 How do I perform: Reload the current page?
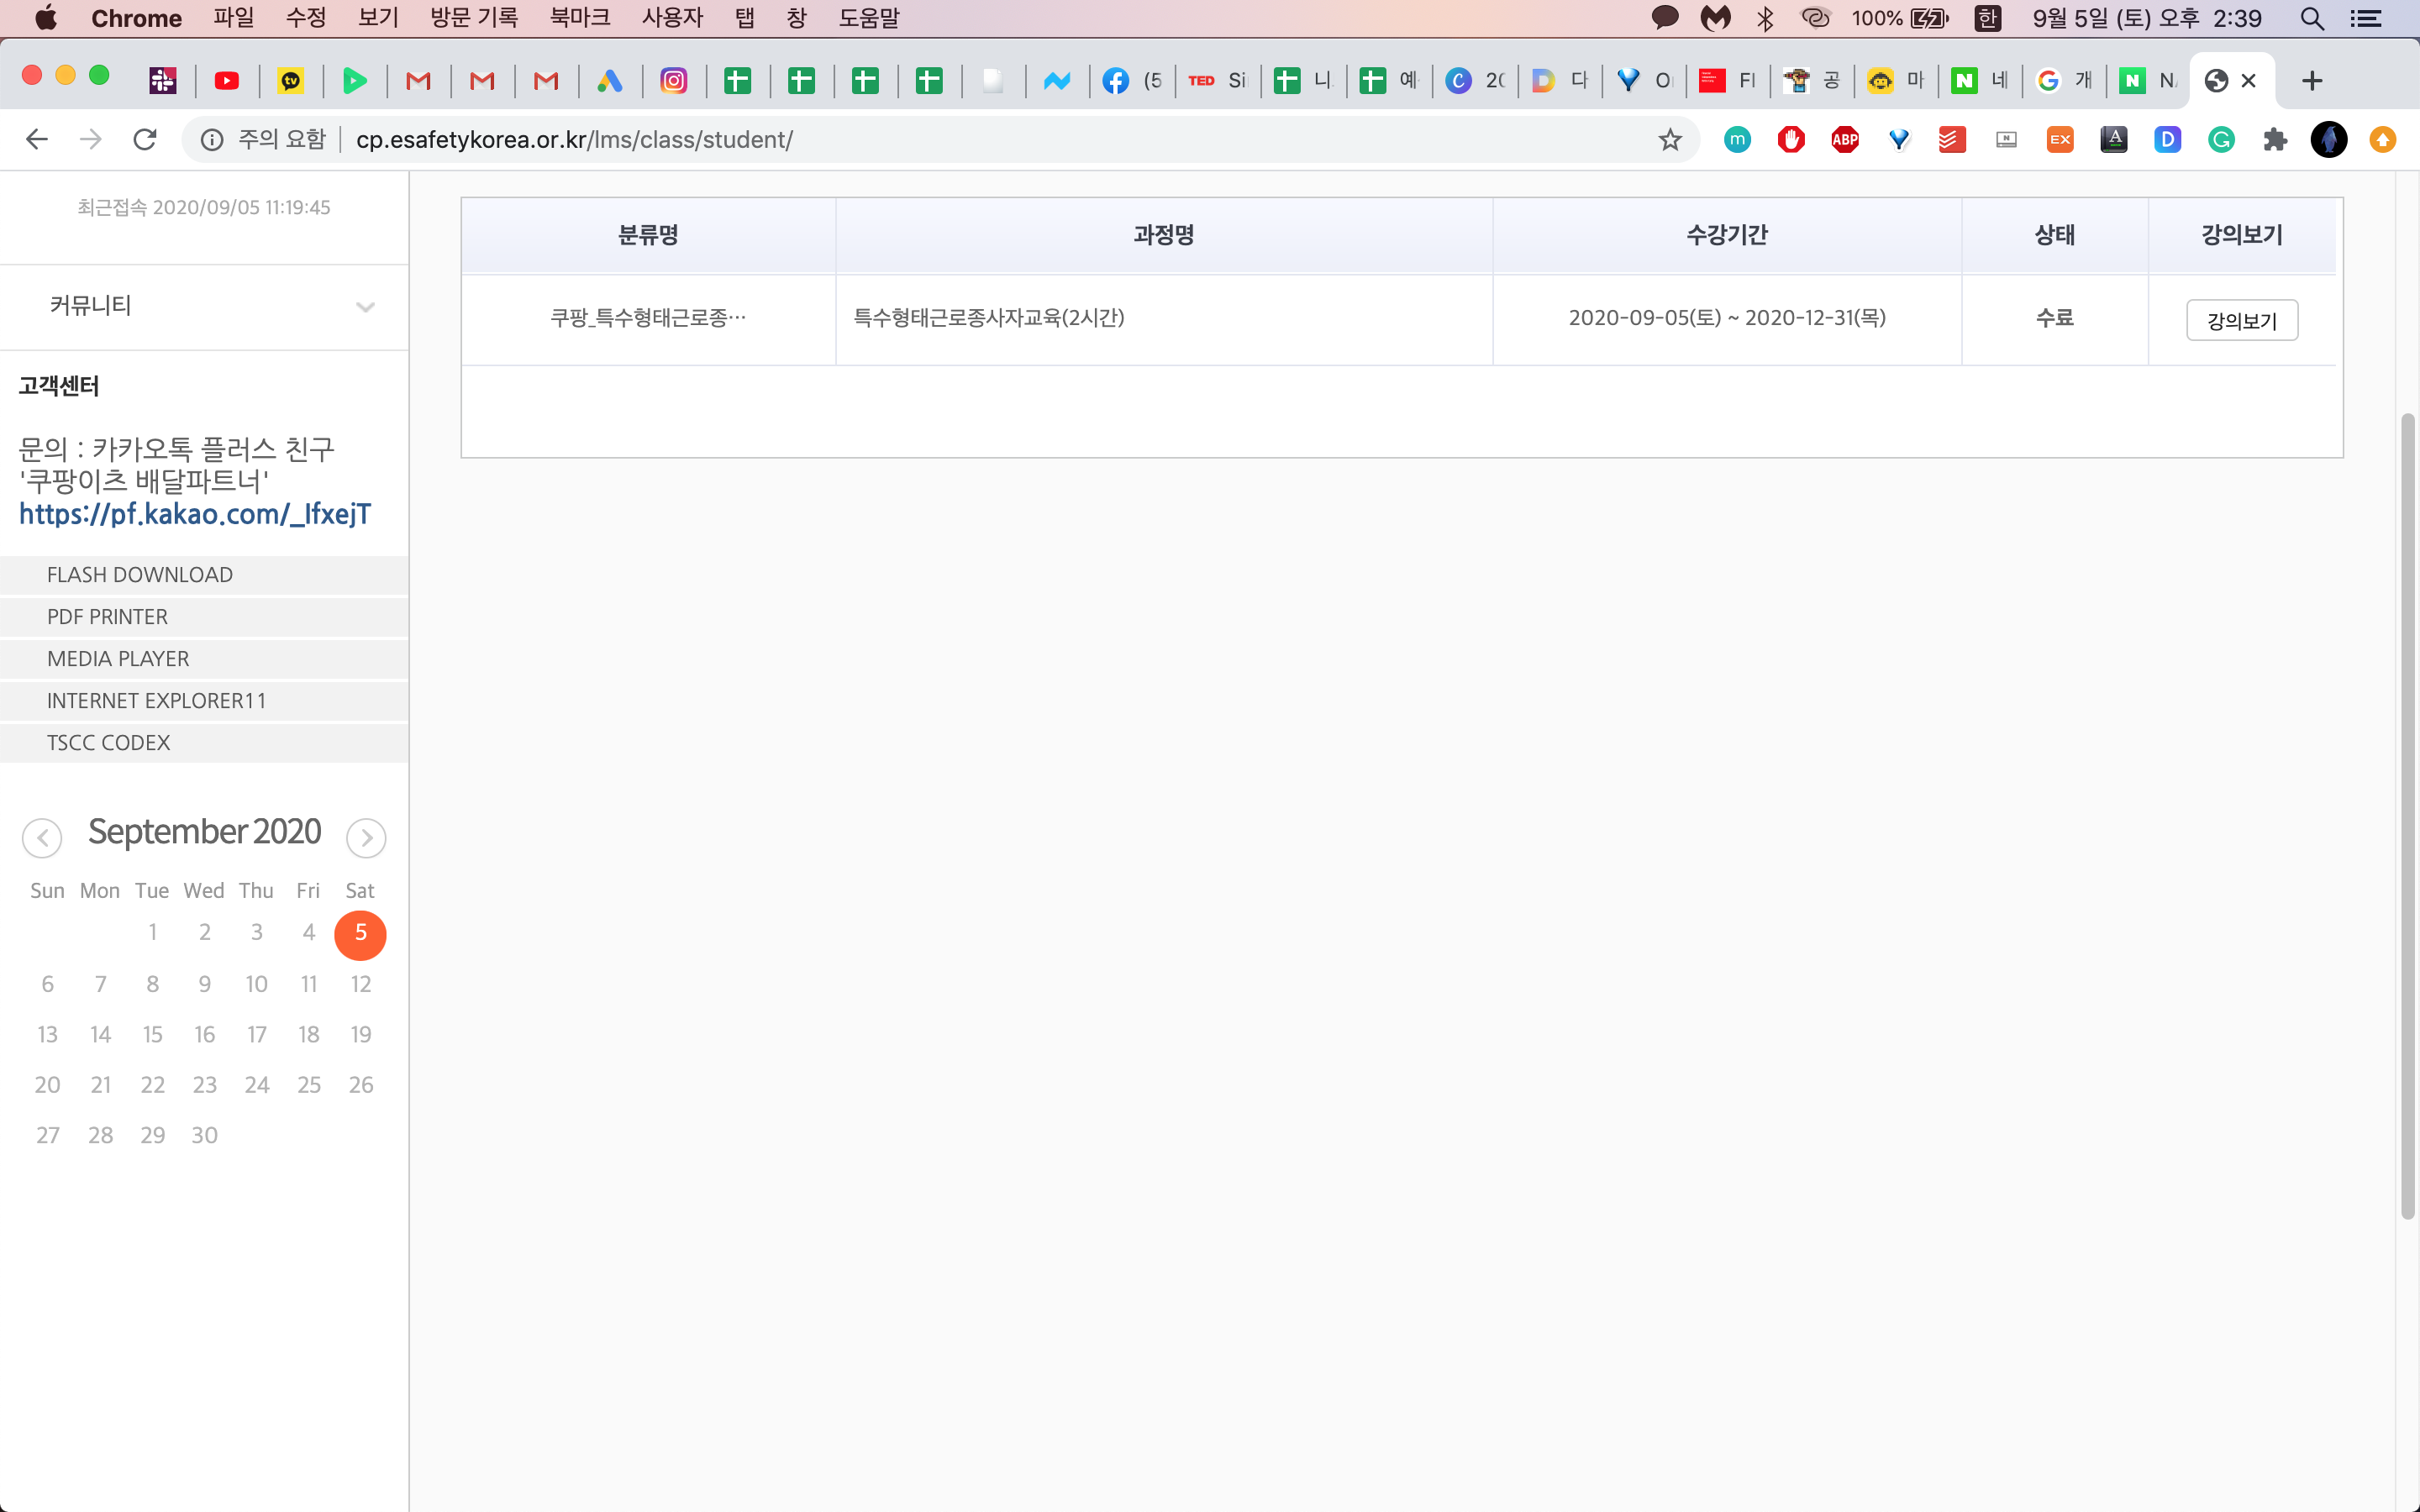(x=145, y=139)
